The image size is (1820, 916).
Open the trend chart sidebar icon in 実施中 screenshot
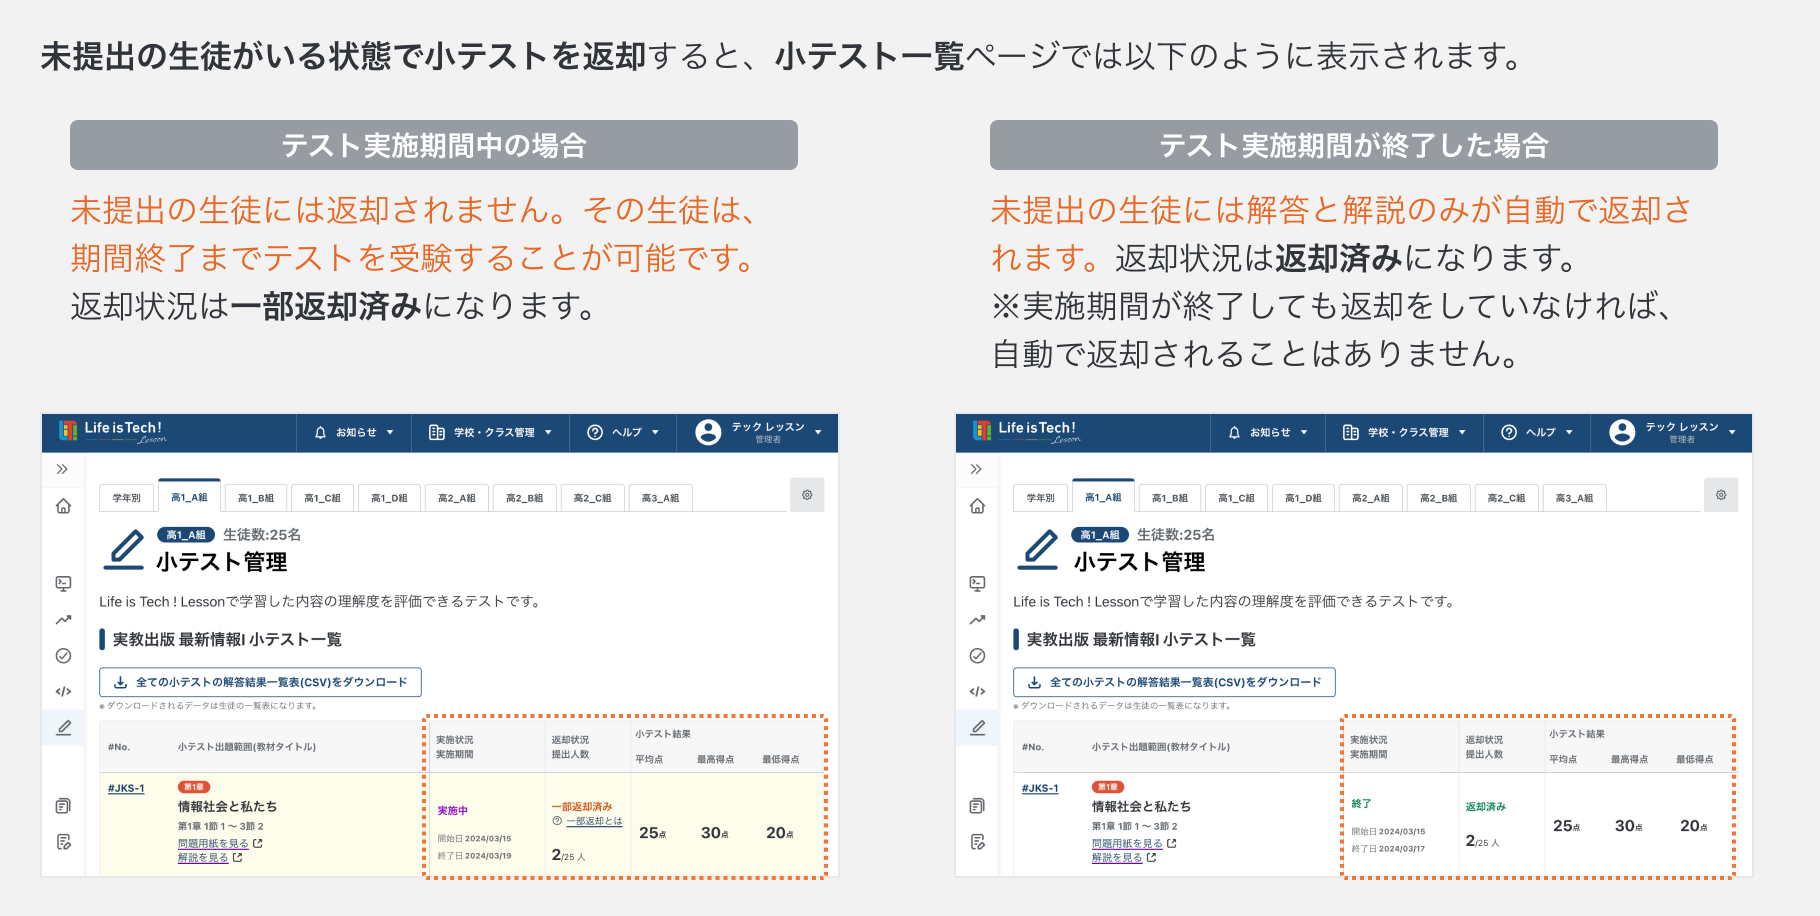tap(63, 620)
